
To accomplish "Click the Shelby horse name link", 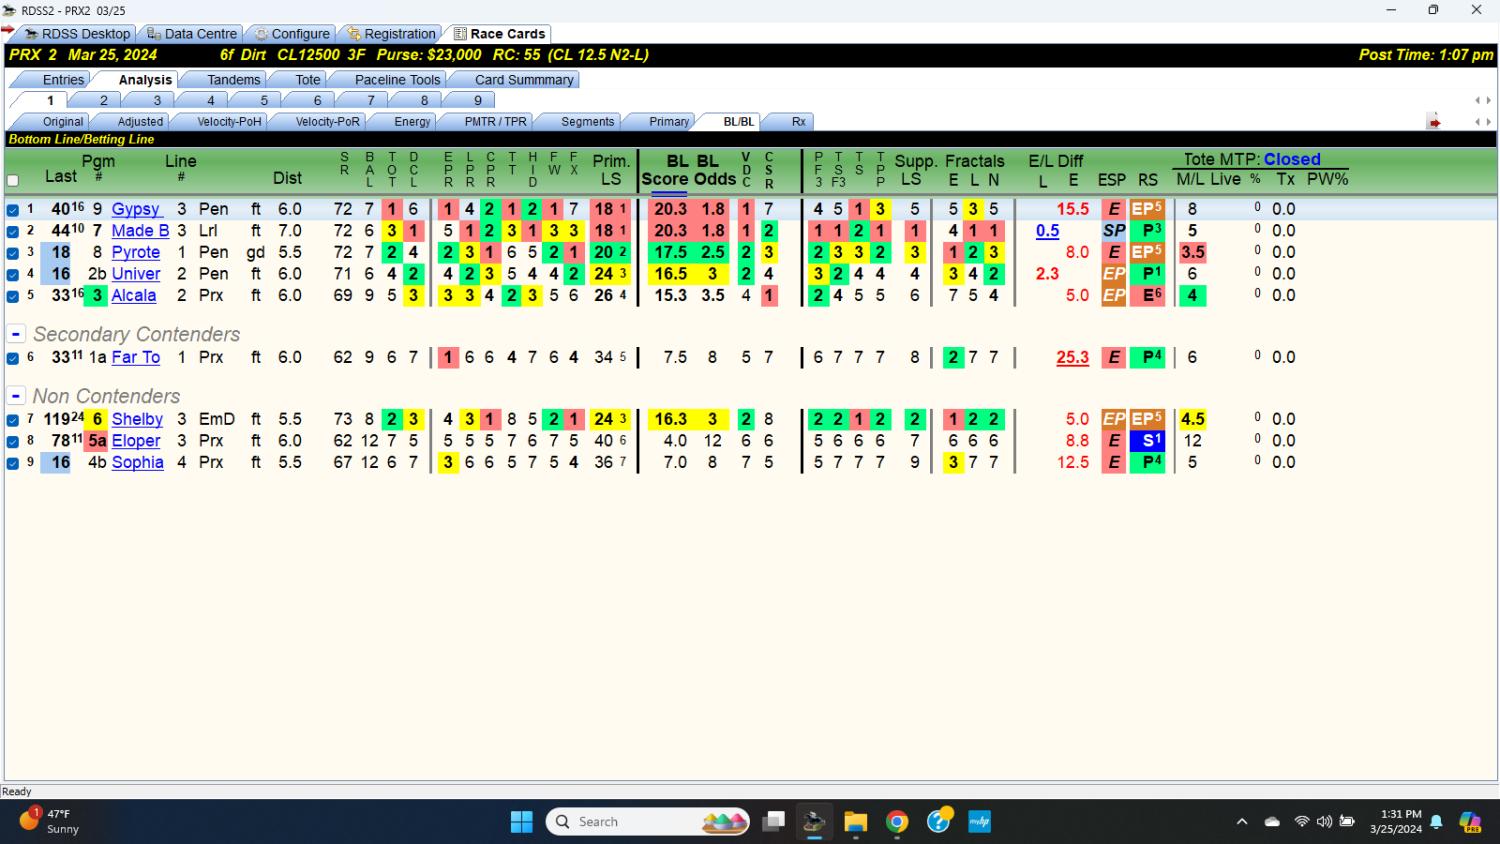I will coord(137,419).
